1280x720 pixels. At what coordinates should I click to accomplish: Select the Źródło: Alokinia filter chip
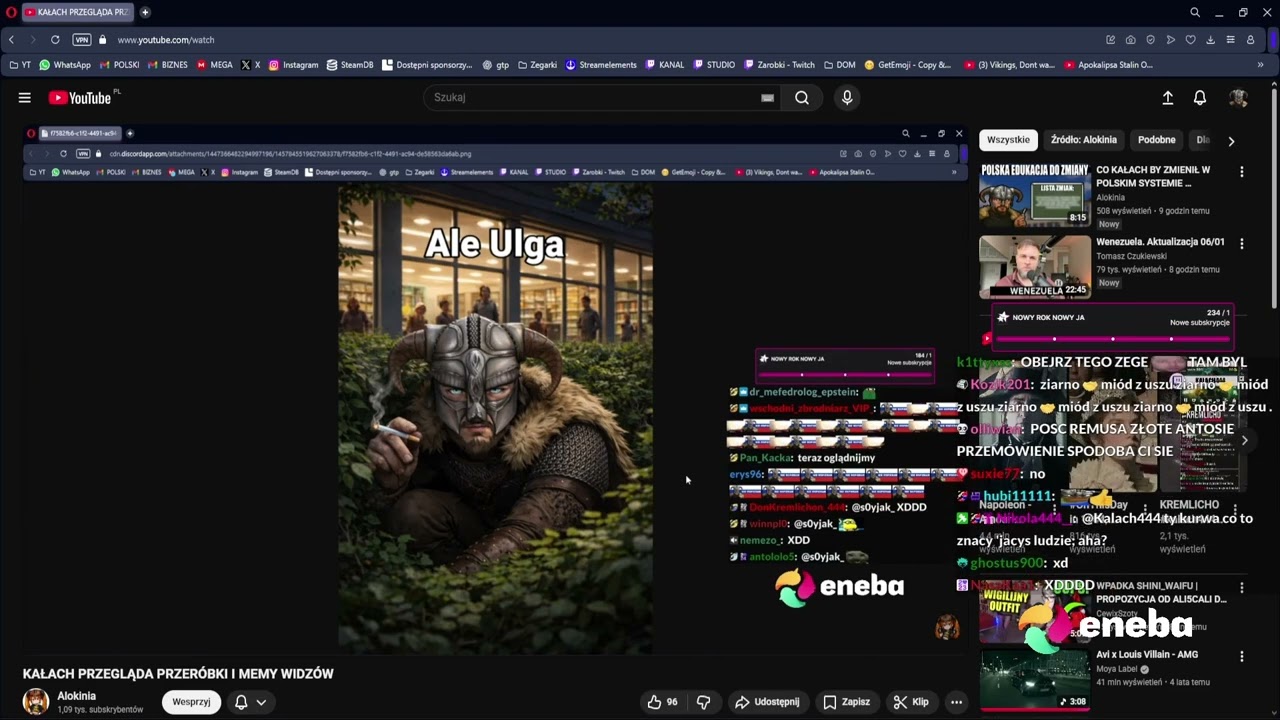[1084, 140]
